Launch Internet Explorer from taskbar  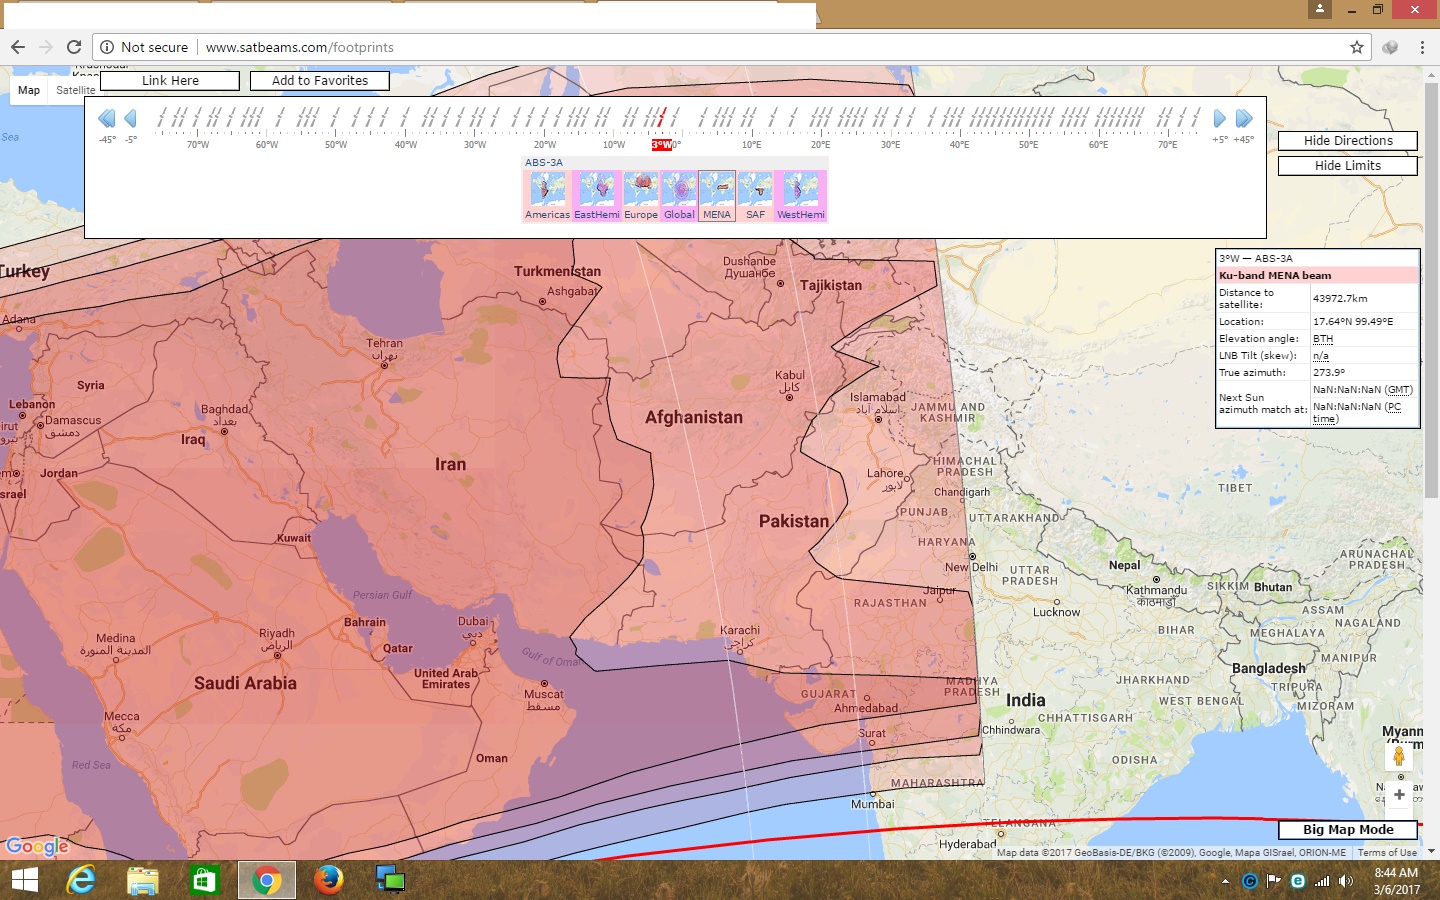81,880
